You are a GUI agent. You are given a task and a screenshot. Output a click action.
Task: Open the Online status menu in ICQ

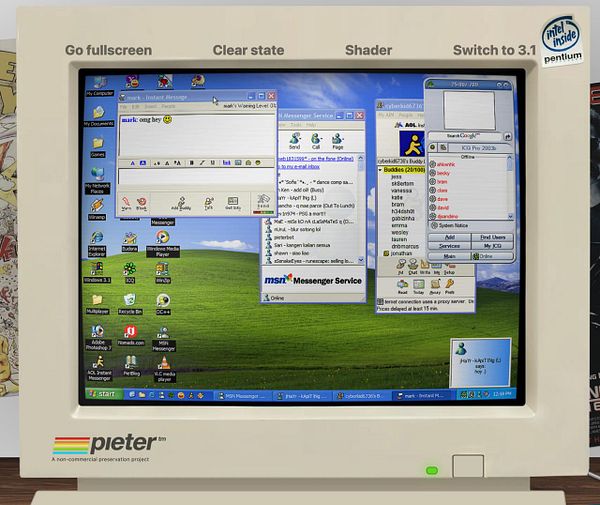[492, 256]
